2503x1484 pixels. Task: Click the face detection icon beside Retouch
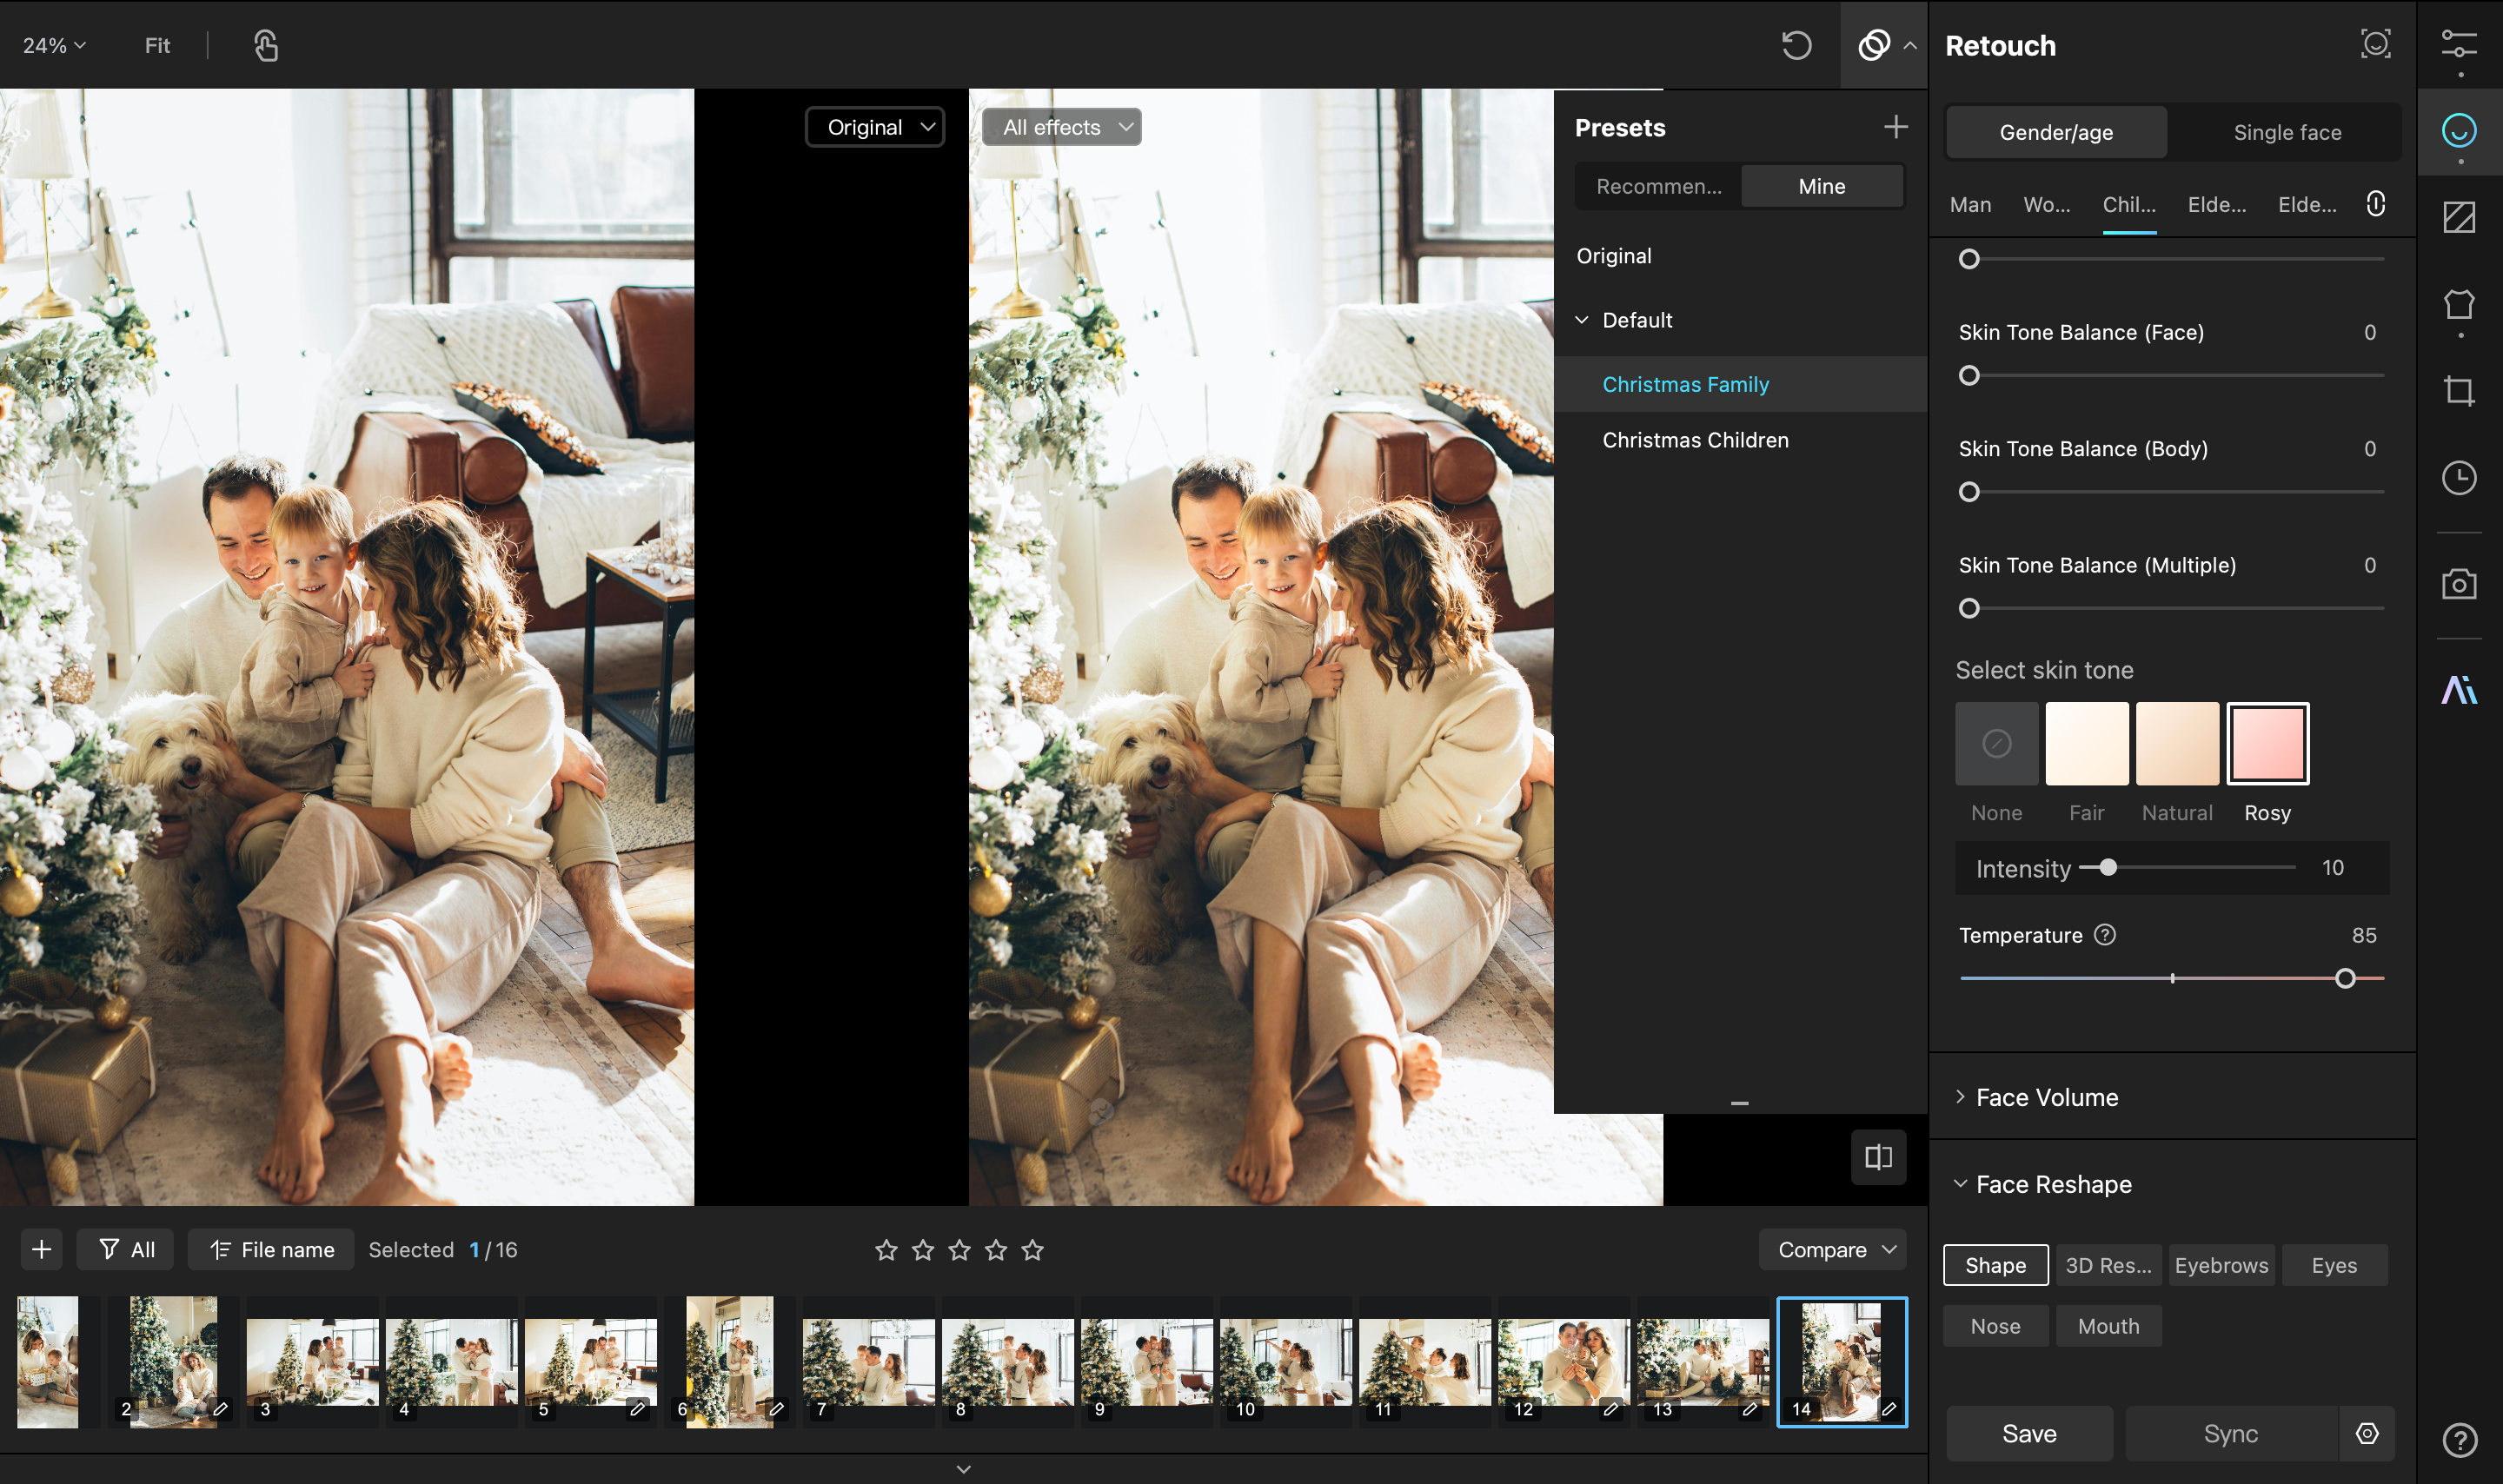click(x=2375, y=44)
